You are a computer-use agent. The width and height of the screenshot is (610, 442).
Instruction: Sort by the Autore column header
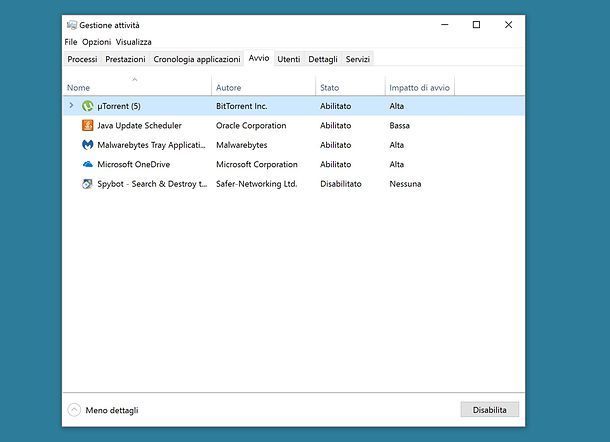264,86
